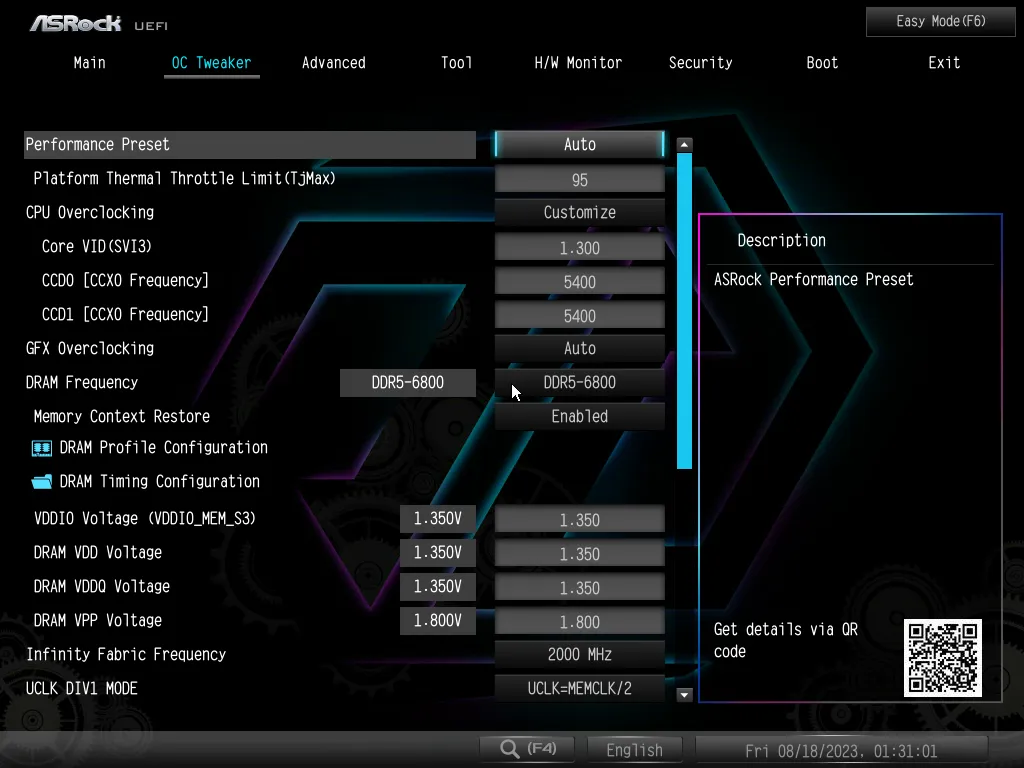Open CPU Overclocking Customize dropdown
Viewport: 1024px width, 768px height.
(580, 212)
